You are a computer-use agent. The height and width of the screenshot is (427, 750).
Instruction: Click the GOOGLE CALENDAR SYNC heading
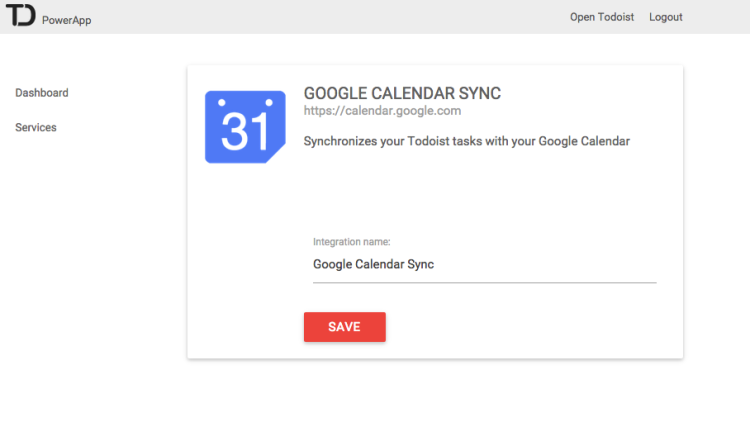click(402, 93)
